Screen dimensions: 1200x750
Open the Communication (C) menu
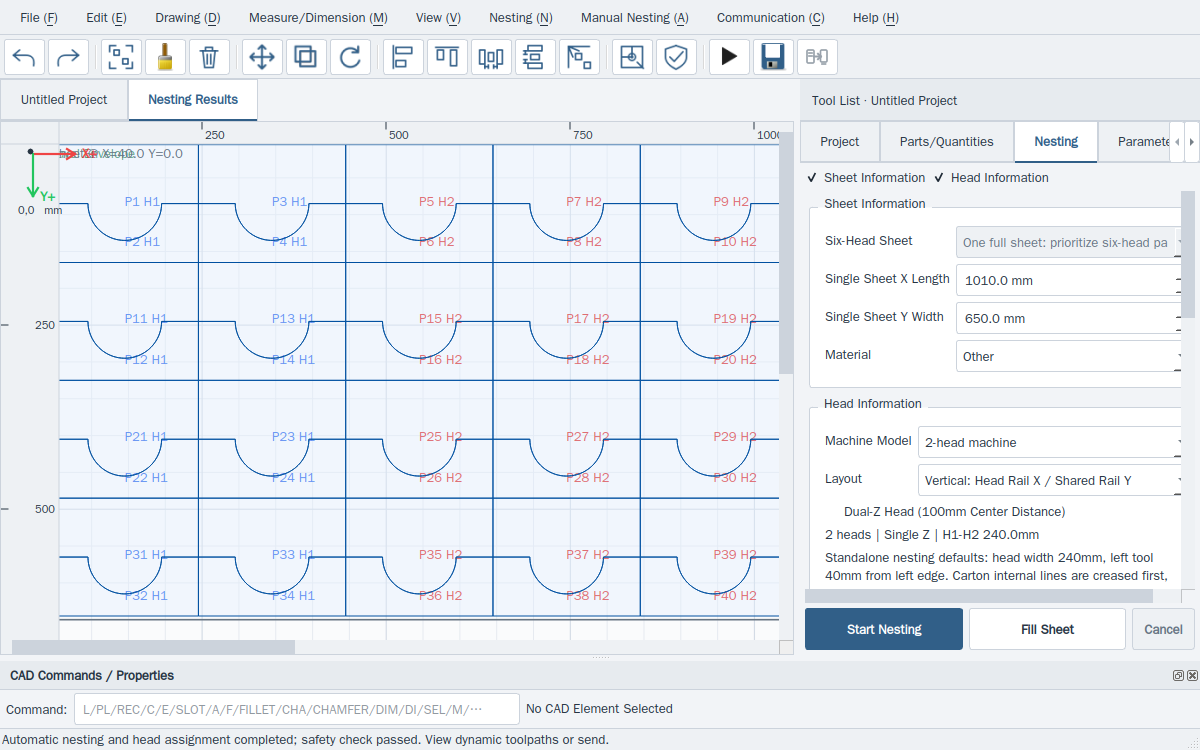coord(771,18)
